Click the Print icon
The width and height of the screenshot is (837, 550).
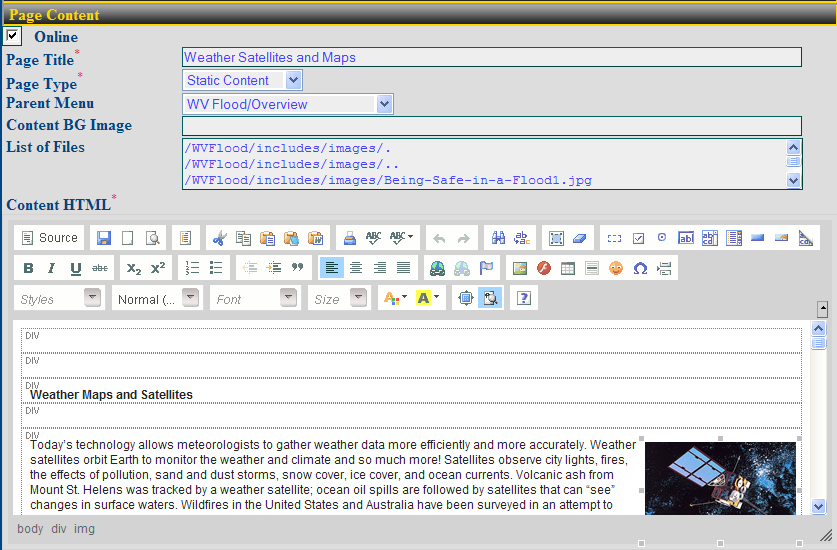click(350, 238)
